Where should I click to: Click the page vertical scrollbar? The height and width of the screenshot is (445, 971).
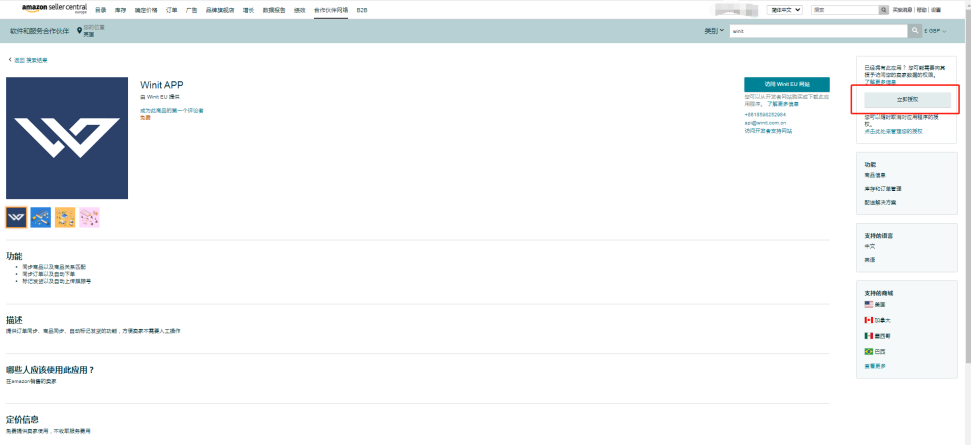[967, 186]
